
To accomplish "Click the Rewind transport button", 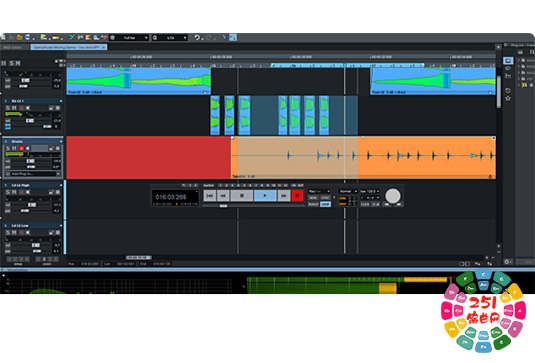I will (223, 196).
